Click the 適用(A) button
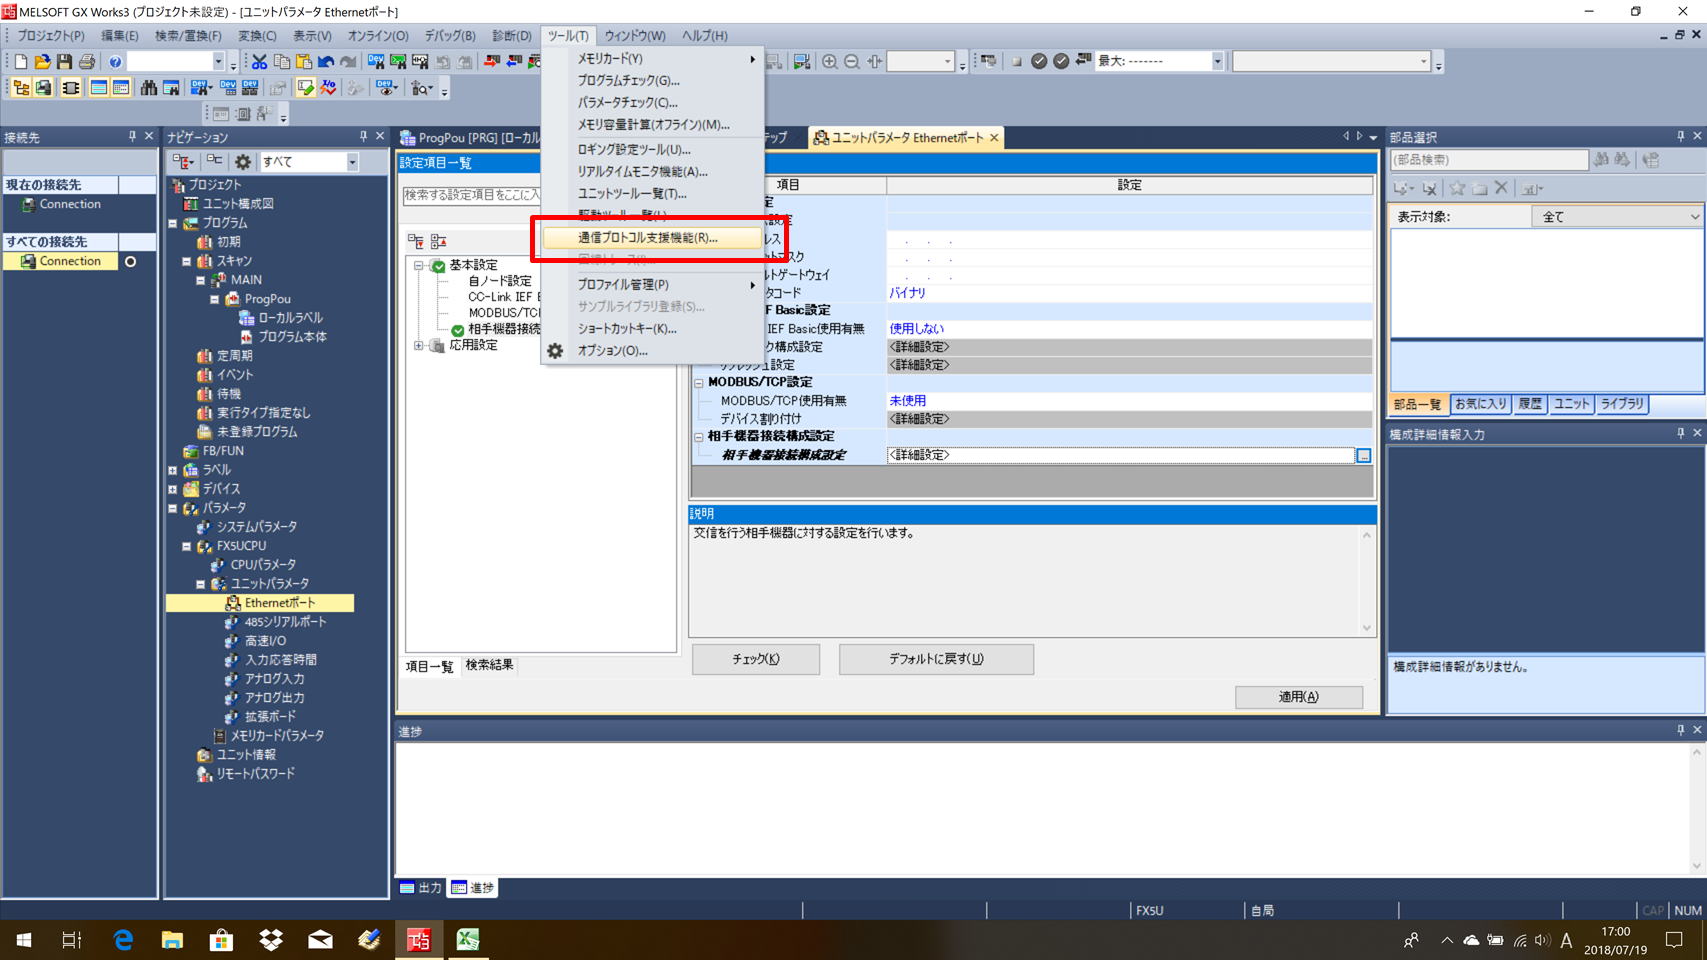Image resolution: width=1707 pixels, height=960 pixels. (1299, 697)
